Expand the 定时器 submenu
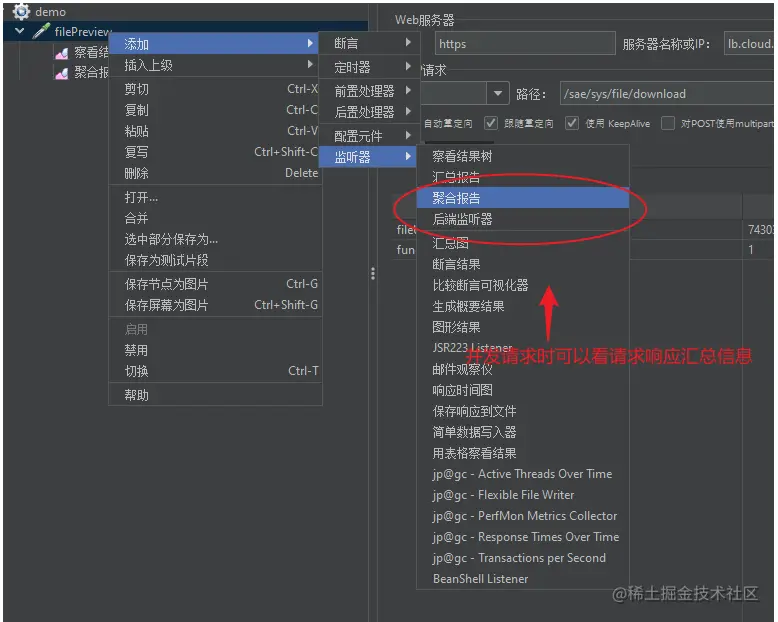Screen dimensions: 778x622 point(370,67)
